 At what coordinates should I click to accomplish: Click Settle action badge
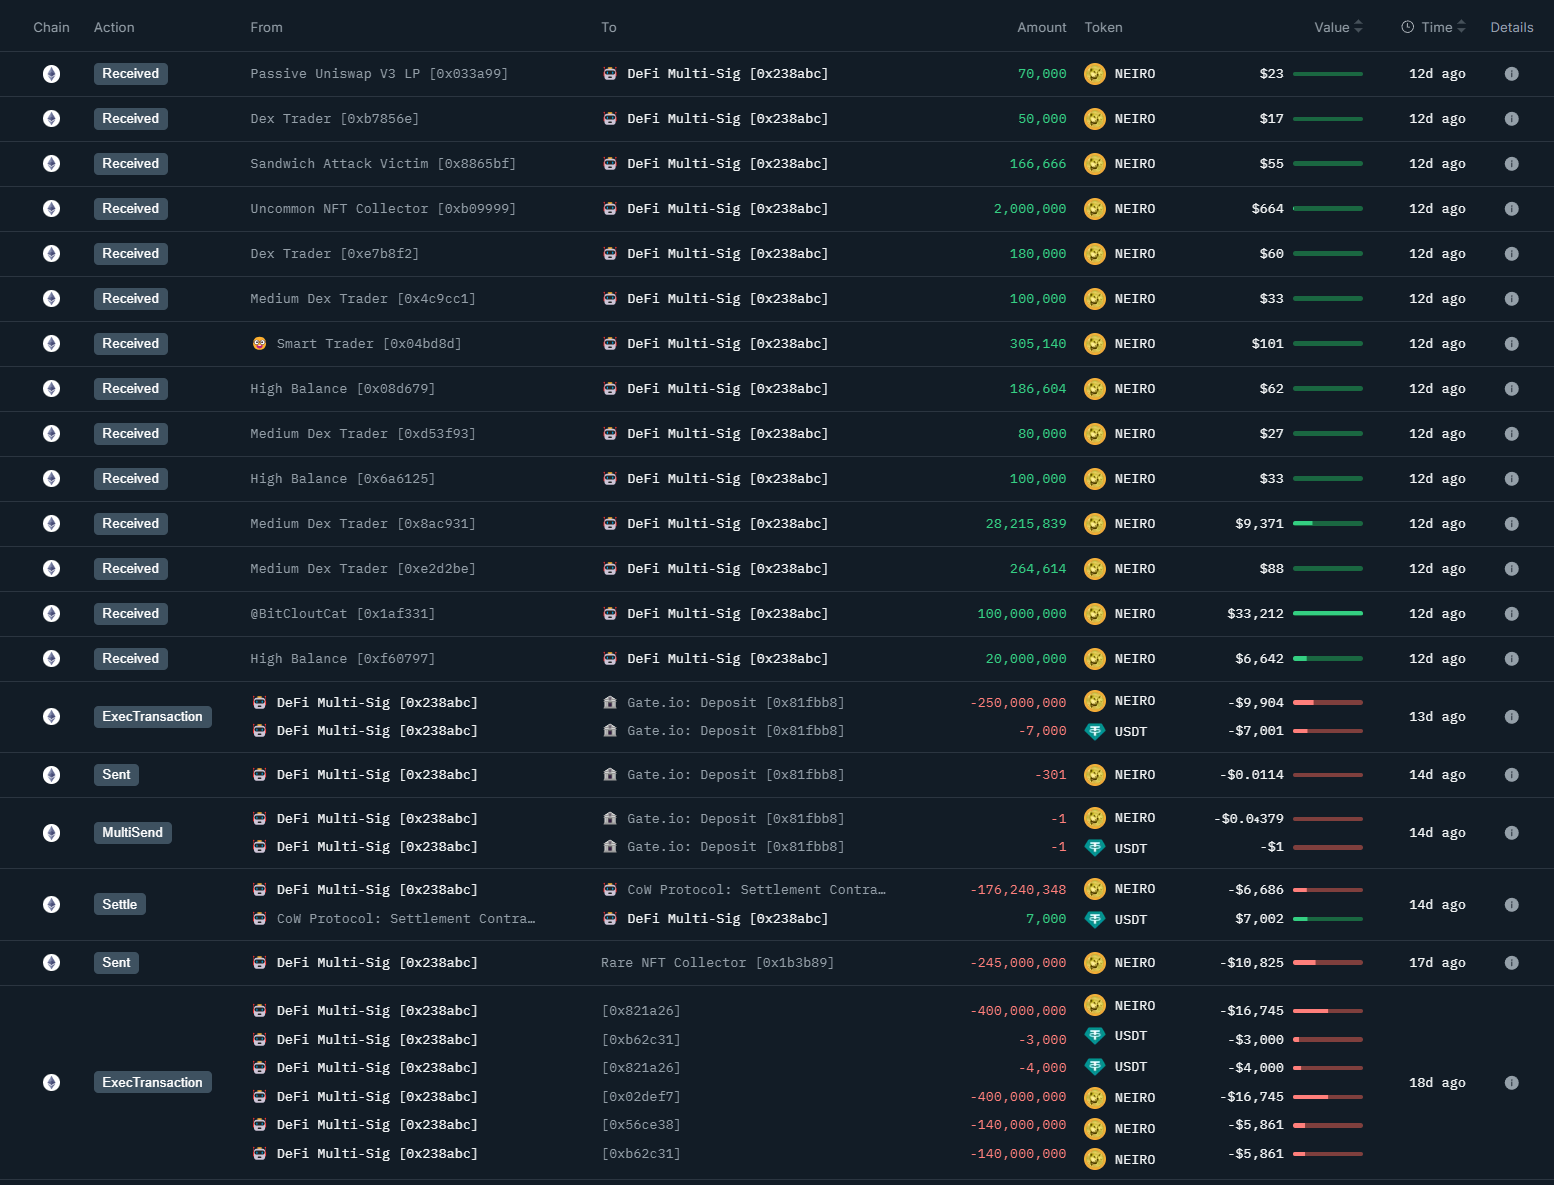[120, 905]
